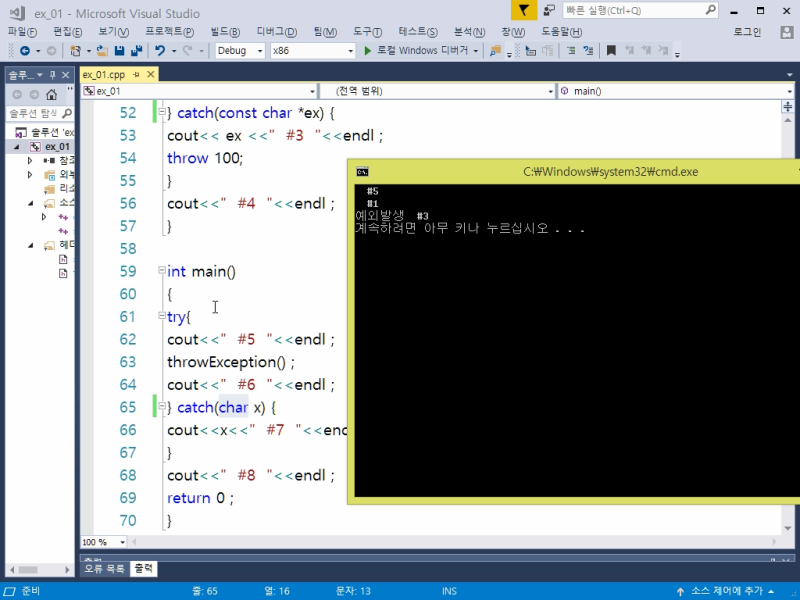Click the Open File folder icon

pyautogui.click(x=102, y=51)
